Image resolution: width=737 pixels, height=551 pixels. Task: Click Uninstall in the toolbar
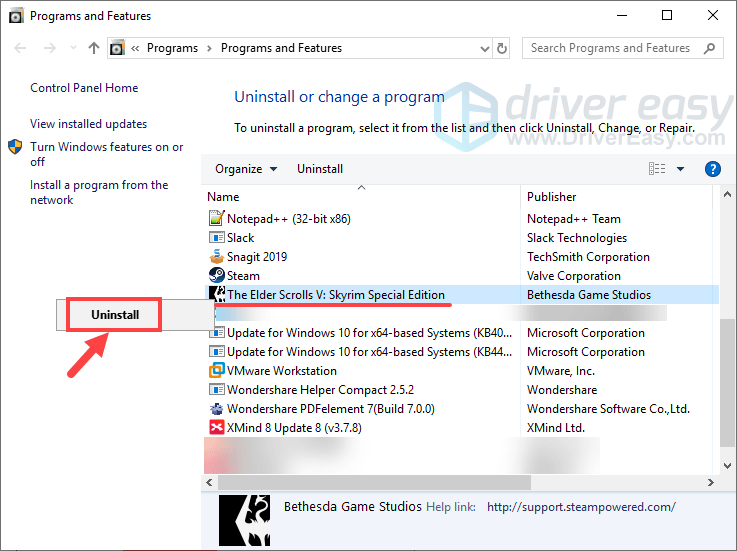[x=320, y=169]
